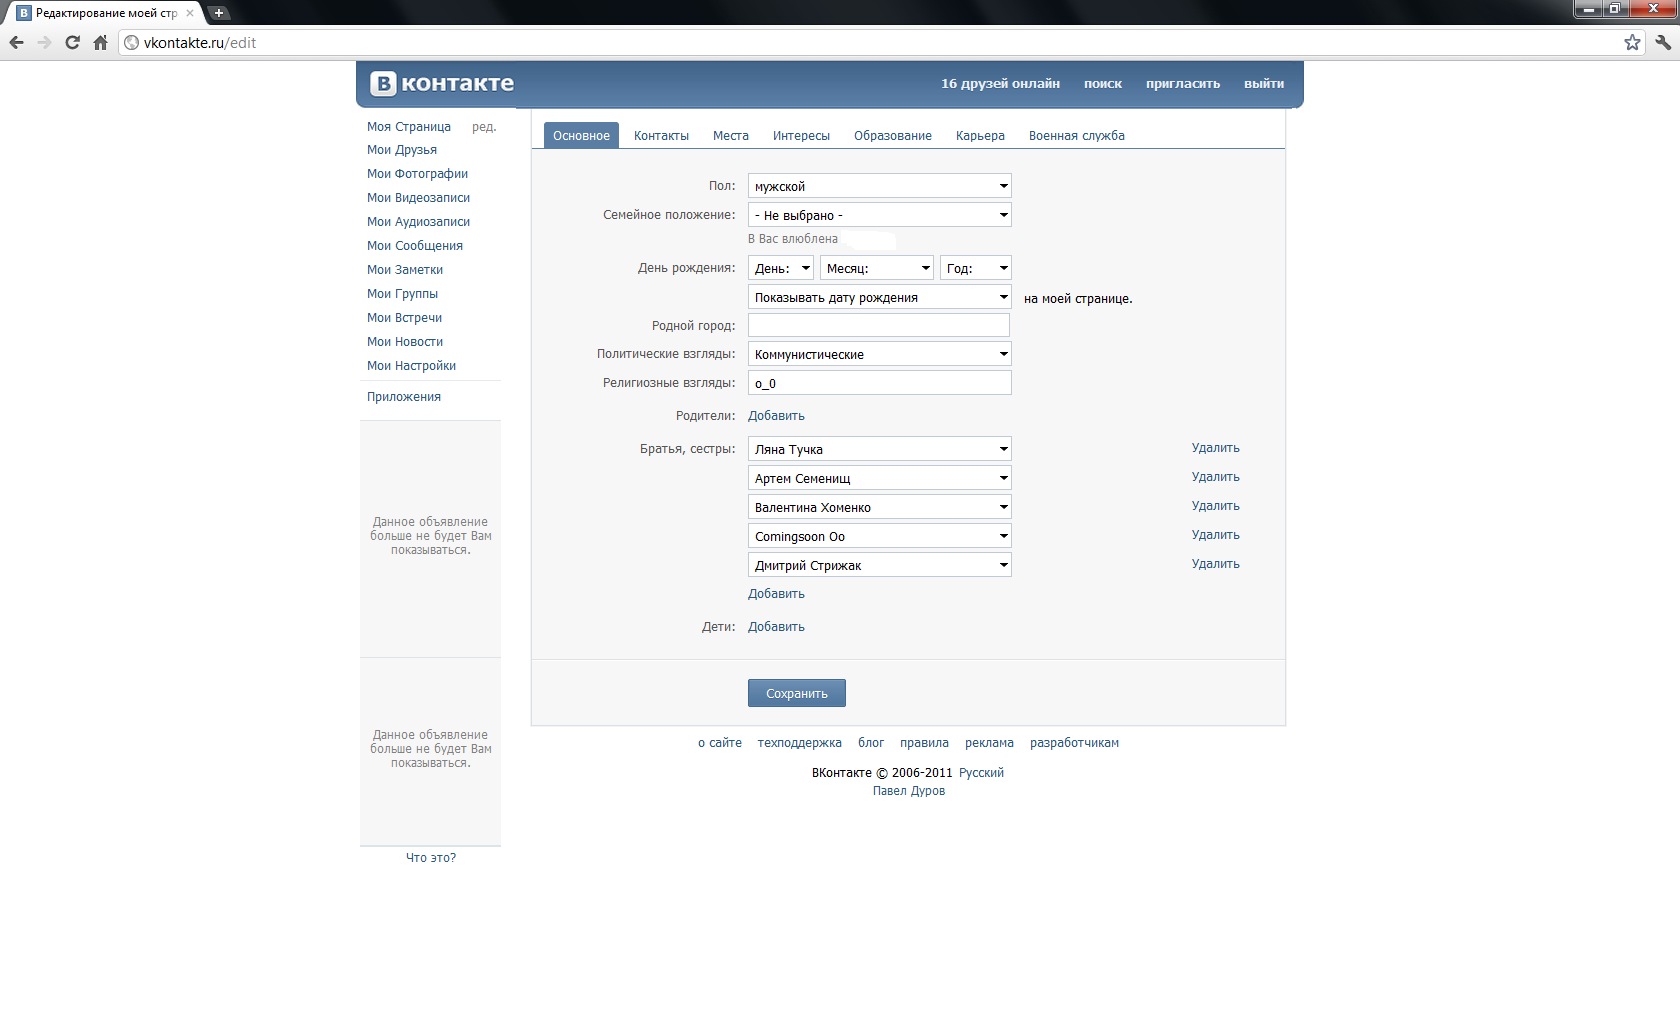Click the Родной город input field
1680x1010 pixels.
[878, 325]
